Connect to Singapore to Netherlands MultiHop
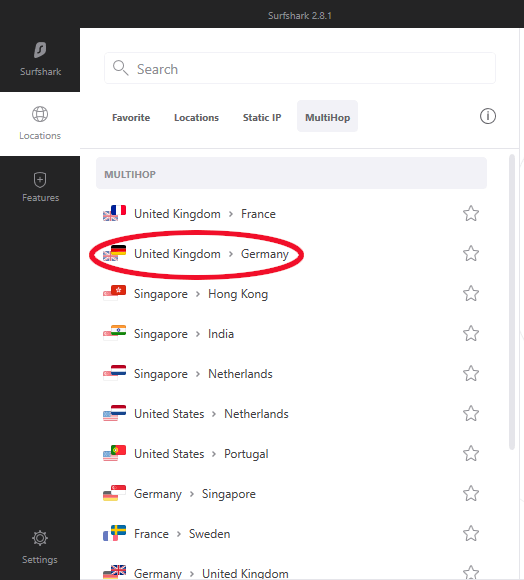This screenshot has width=524, height=580. (291, 374)
